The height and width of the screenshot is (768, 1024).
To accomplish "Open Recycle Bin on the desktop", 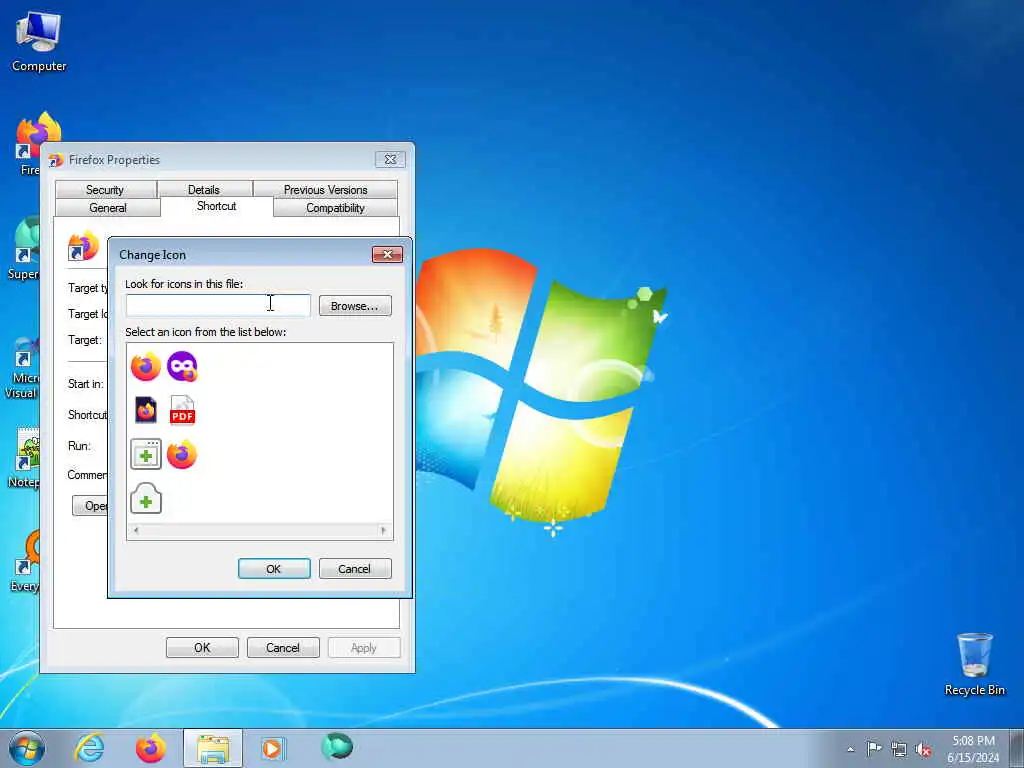I will [974, 664].
